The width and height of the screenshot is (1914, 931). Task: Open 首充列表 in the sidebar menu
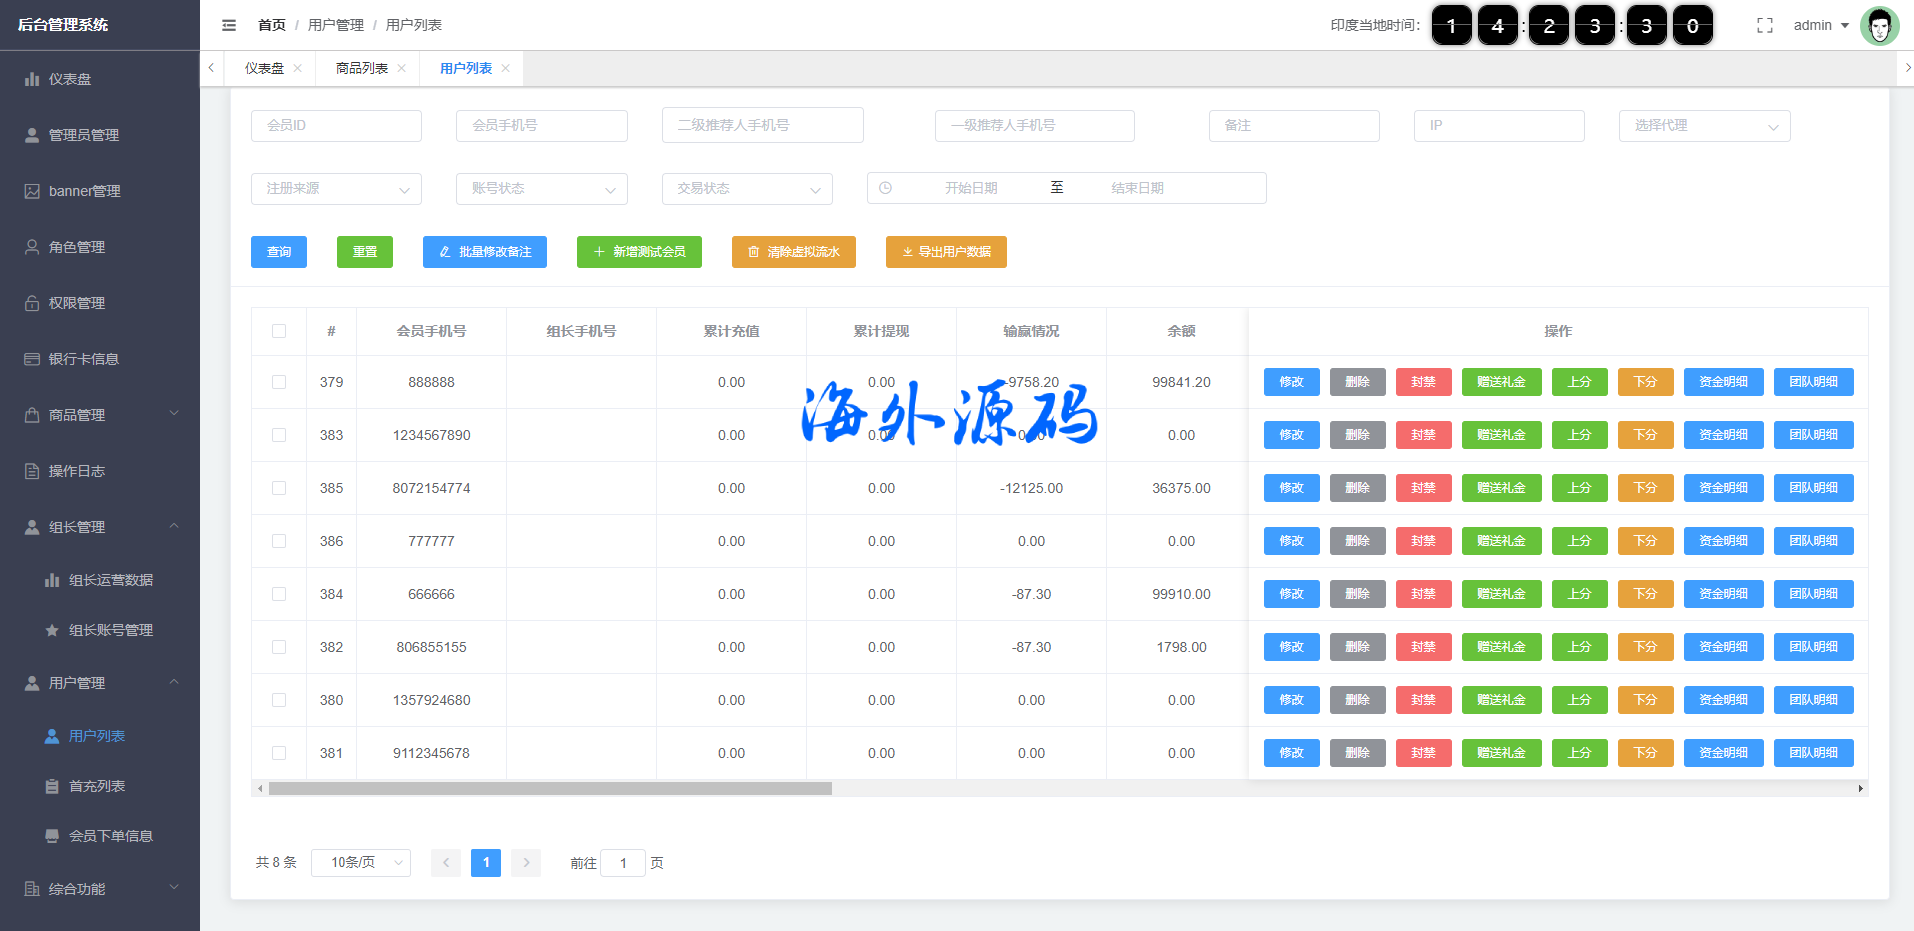[96, 786]
